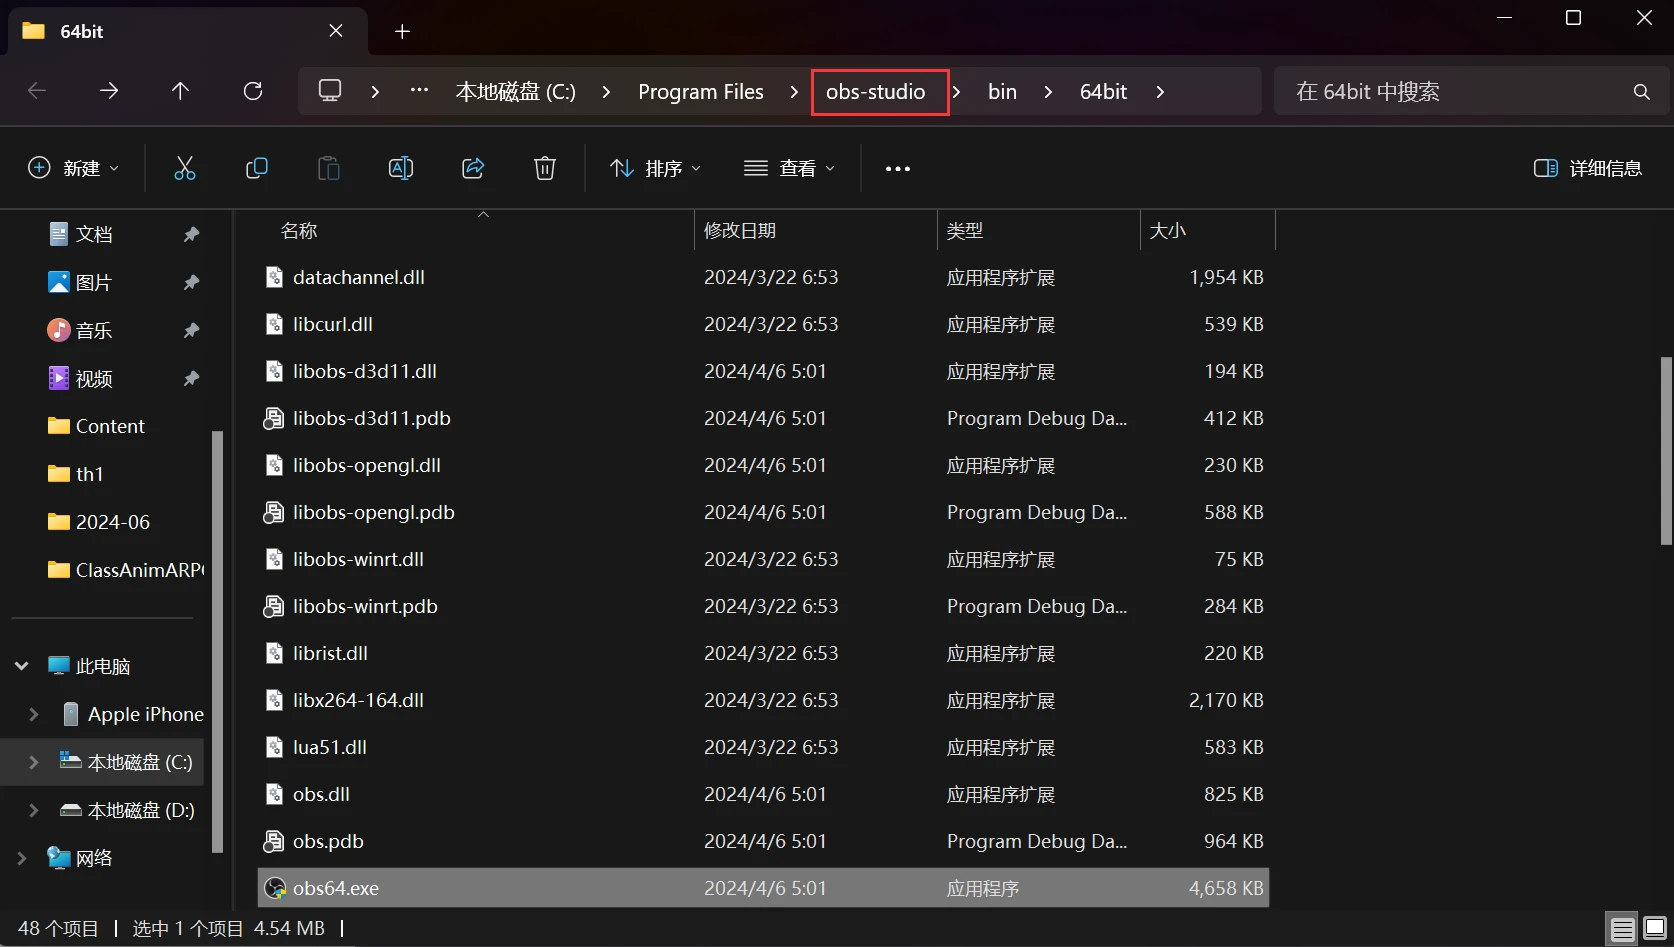The image size is (1674, 947).
Task: Click the Delete trash can icon
Action: point(545,168)
